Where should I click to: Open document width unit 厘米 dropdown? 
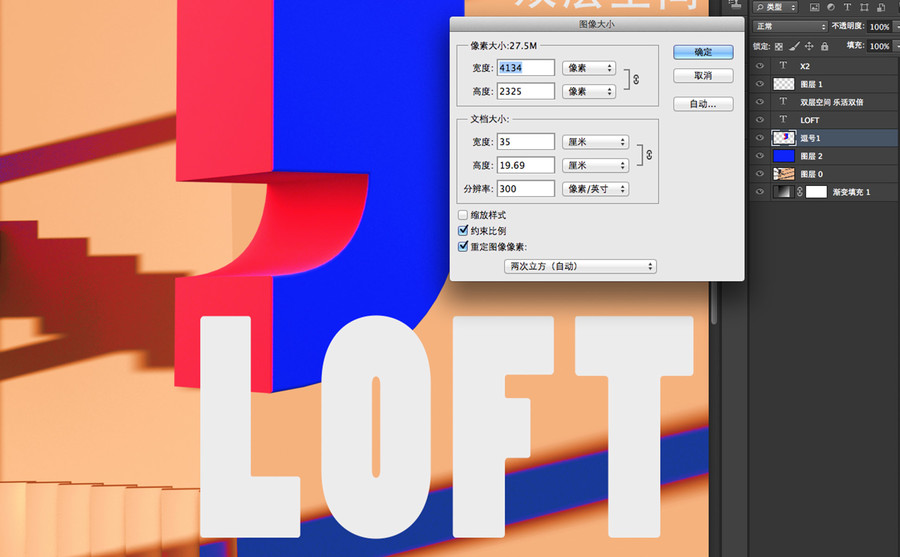pyautogui.click(x=595, y=142)
